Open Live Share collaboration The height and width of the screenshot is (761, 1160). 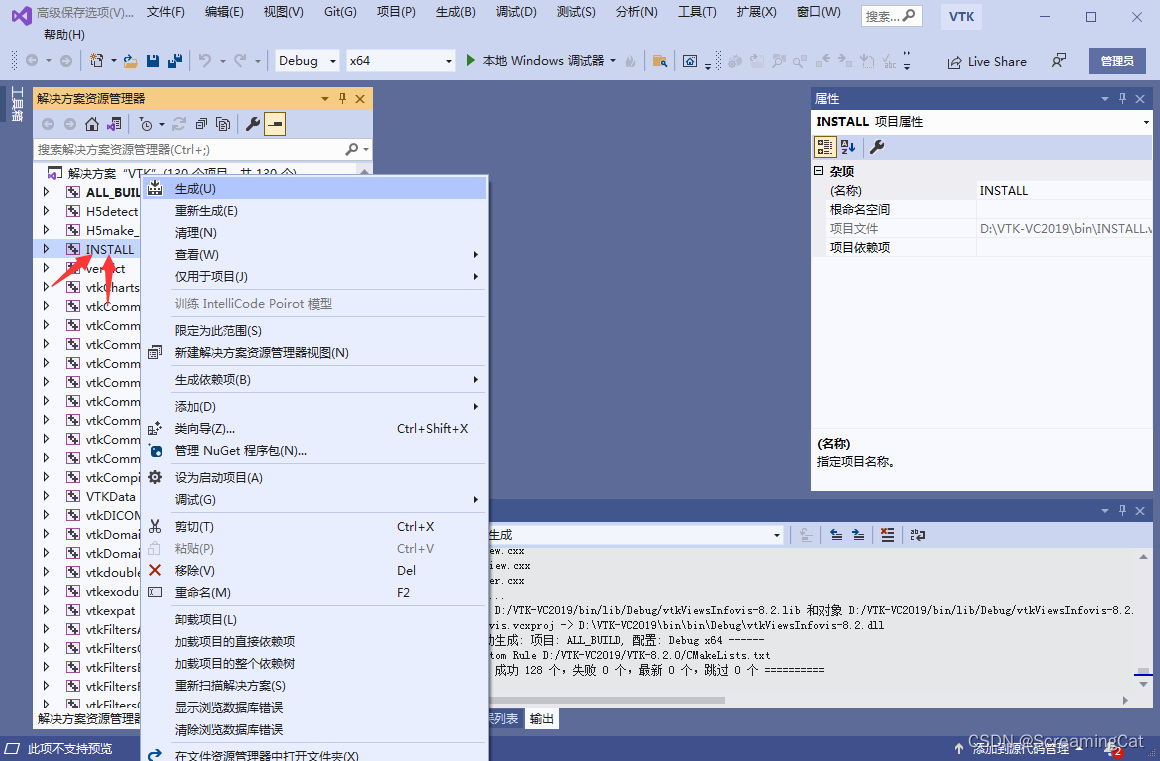click(987, 61)
